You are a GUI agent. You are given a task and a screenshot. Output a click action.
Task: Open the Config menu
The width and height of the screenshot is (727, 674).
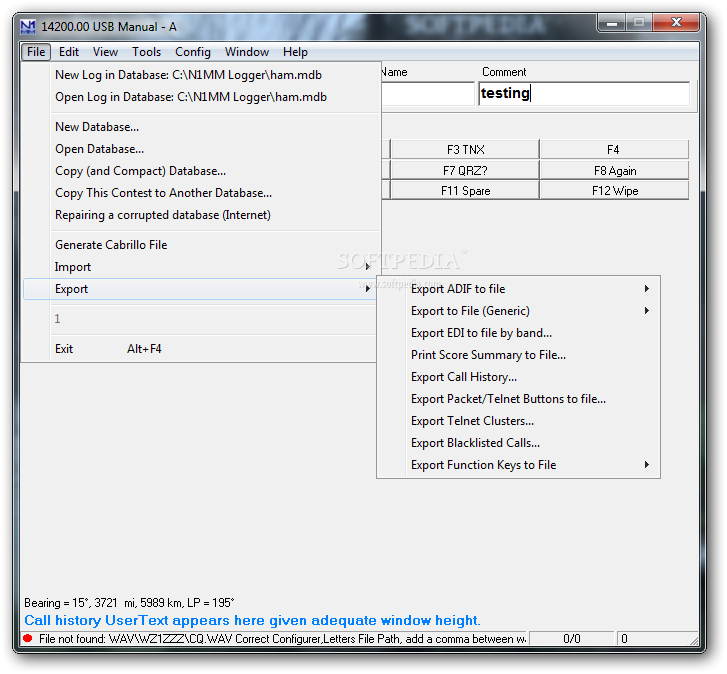tap(193, 51)
